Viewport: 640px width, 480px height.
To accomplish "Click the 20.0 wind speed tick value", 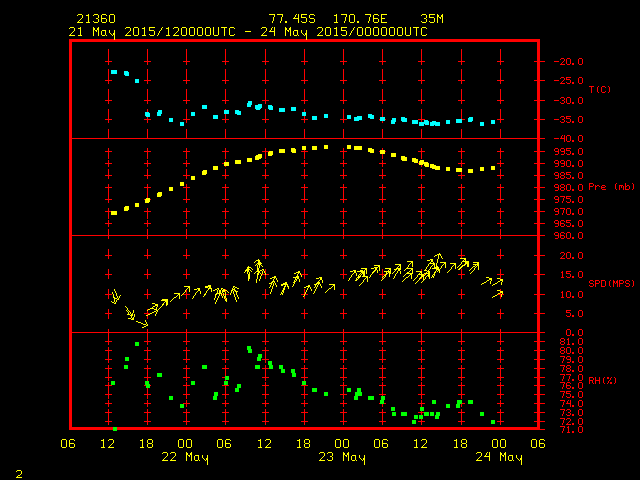I will (571, 256).
